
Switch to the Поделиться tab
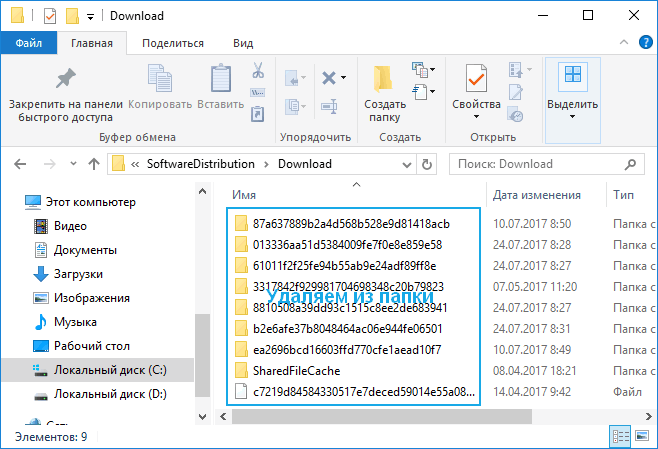tap(173, 43)
